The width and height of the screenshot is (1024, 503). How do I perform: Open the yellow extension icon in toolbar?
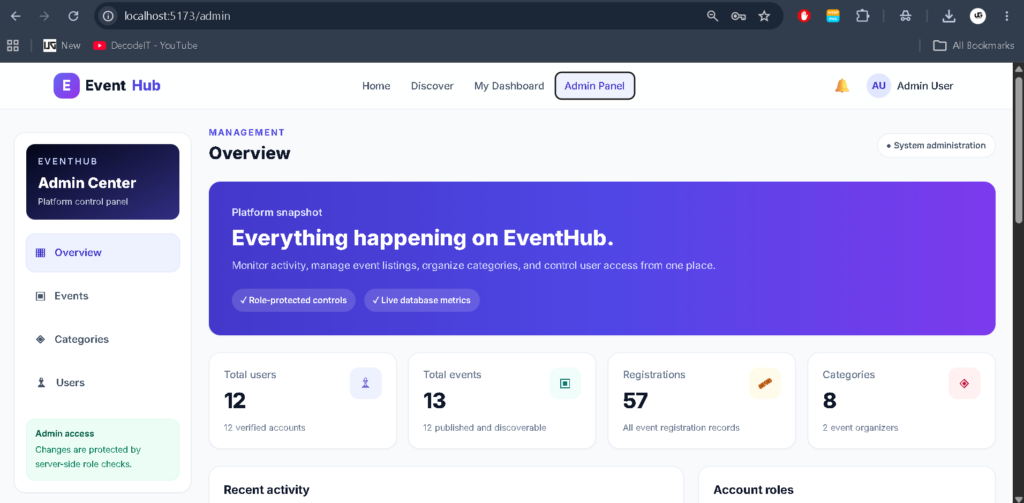(833, 16)
